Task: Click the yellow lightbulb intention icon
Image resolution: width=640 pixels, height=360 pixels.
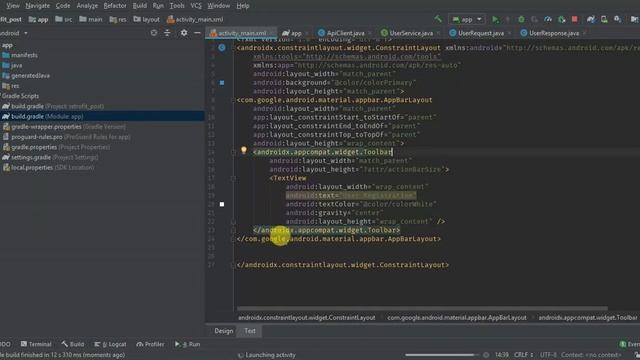Action: (244, 150)
